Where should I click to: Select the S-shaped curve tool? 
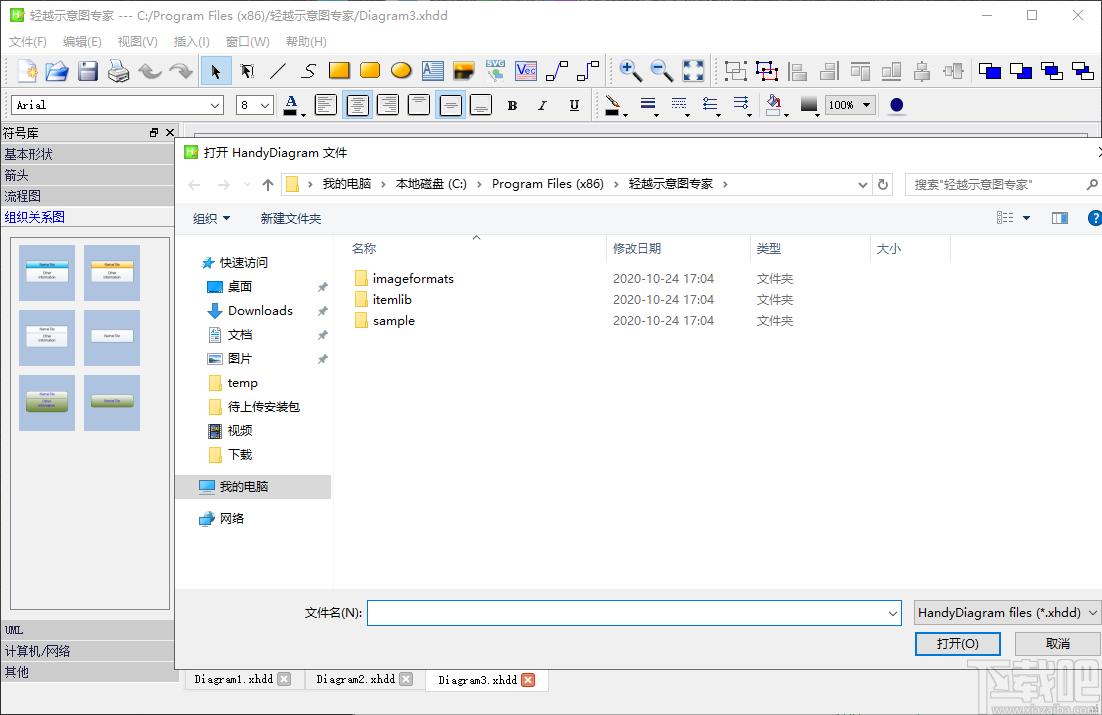pos(309,71)
